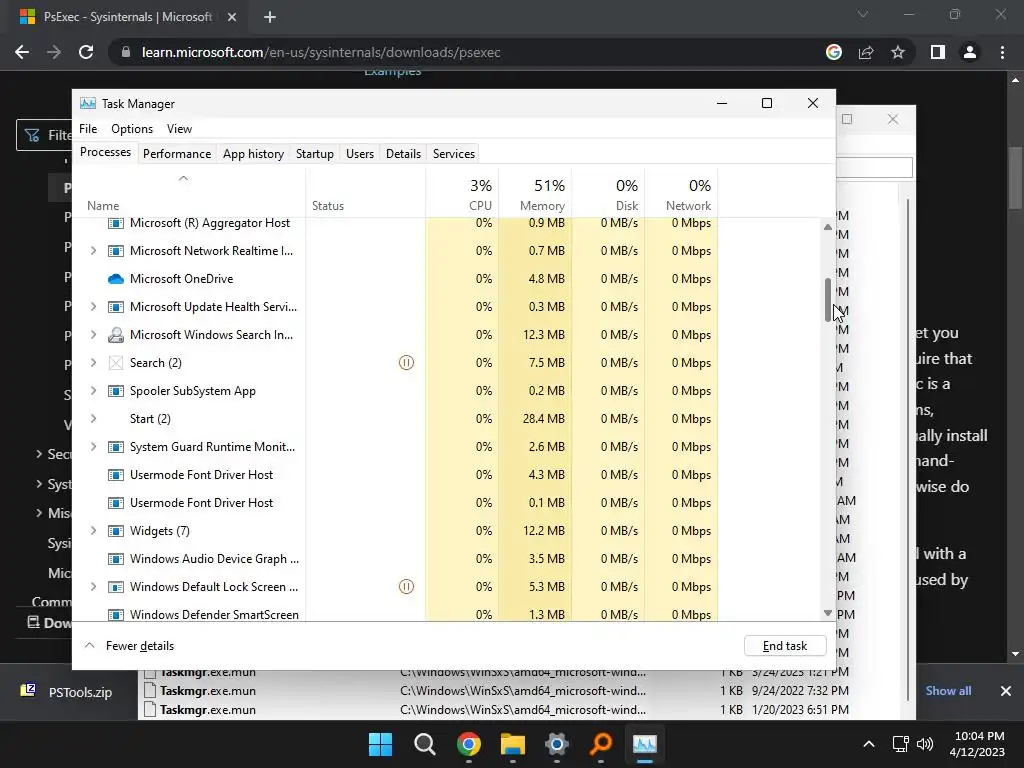Sort processes by the Disk column
This screenshot has height=768, width=1024.
[x=609, y=194]
